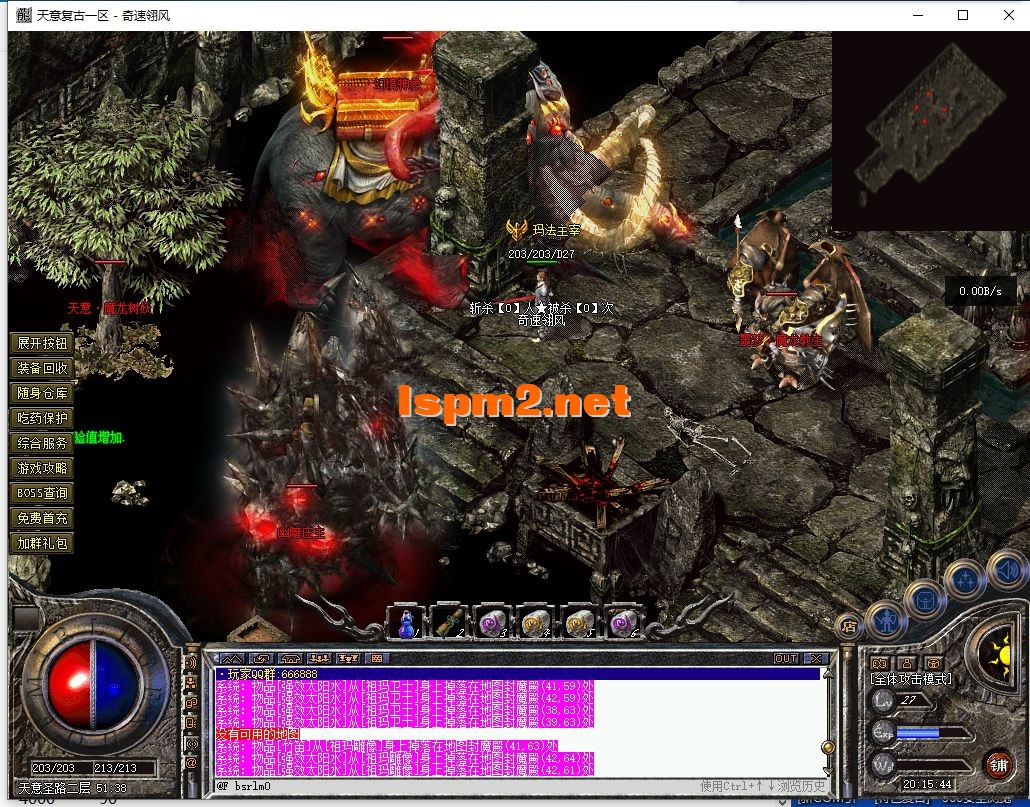Click the 玛法主宰 title badge above player
The height and width of the screenshot is (807, 1030).
[544, 230]
